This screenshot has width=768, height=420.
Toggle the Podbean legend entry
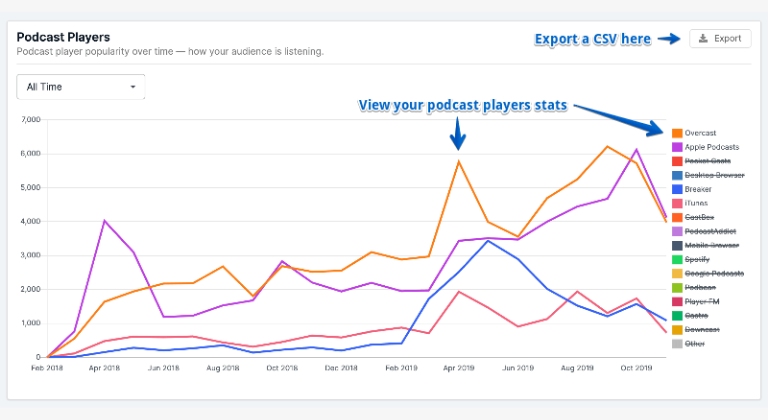click(701, 287)
